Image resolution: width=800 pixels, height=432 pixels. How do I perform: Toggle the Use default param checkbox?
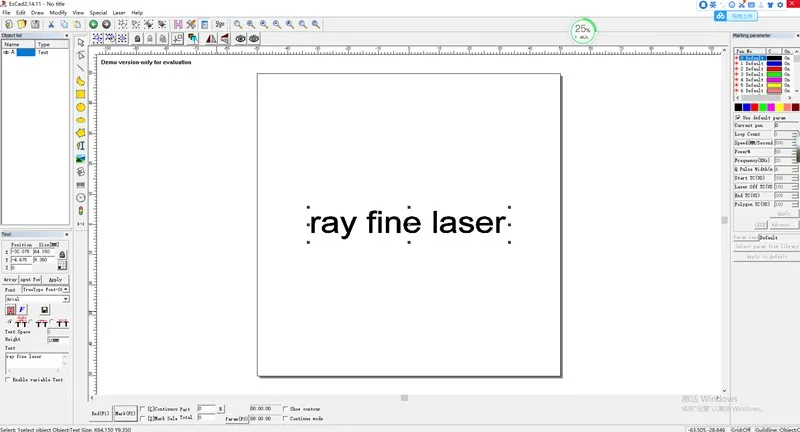point(738,117)
